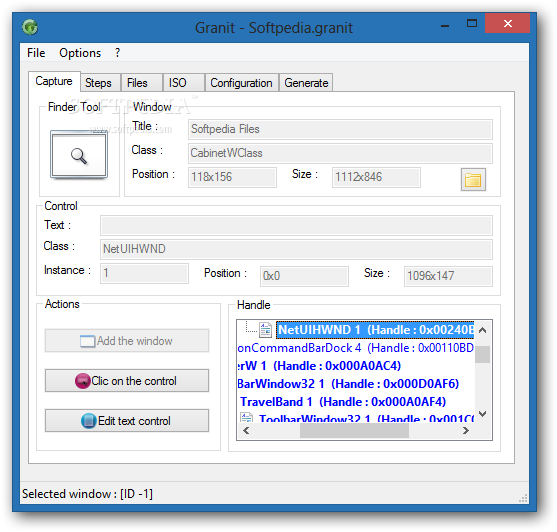Click the Handle list scroll right arrow
This screenshot has width=557, height=532.
click(x=466, y=430)
